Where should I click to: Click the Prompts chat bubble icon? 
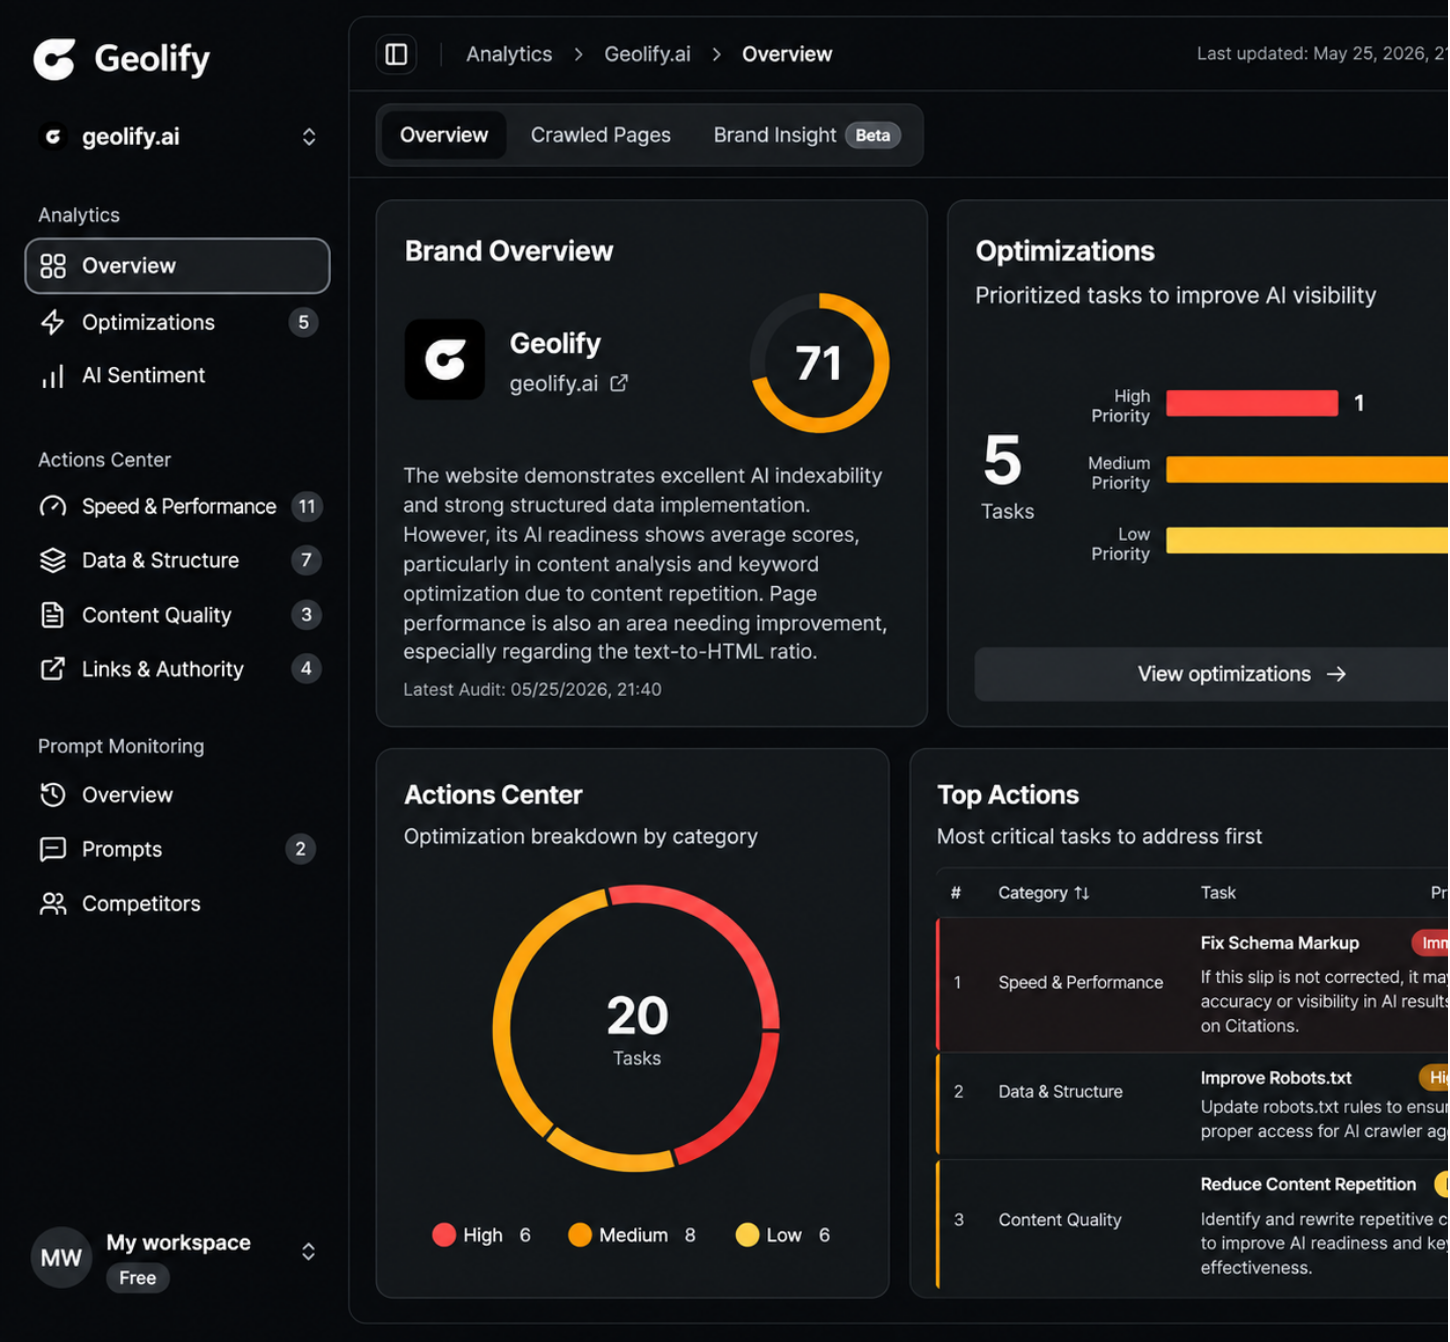[x=53, y=849]
